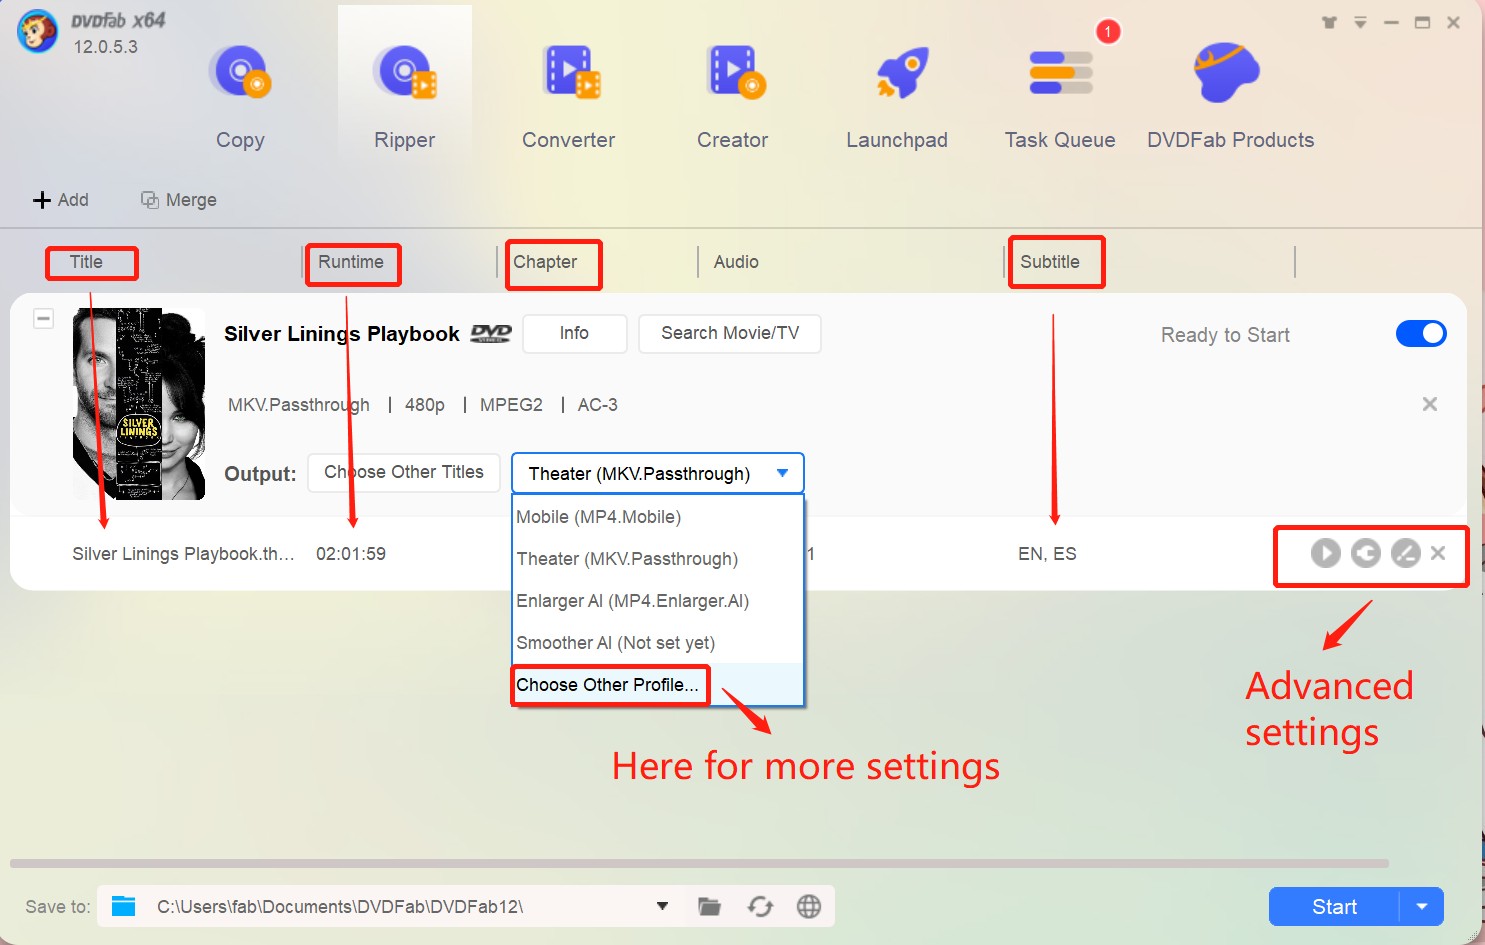Click the Title column header
The height and width of the screenshot is (945, 1485).
coord(86,262)
